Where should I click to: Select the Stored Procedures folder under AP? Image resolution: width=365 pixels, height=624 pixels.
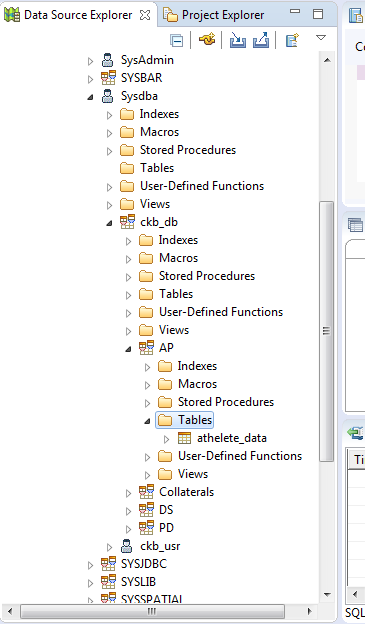pos(226,402)
